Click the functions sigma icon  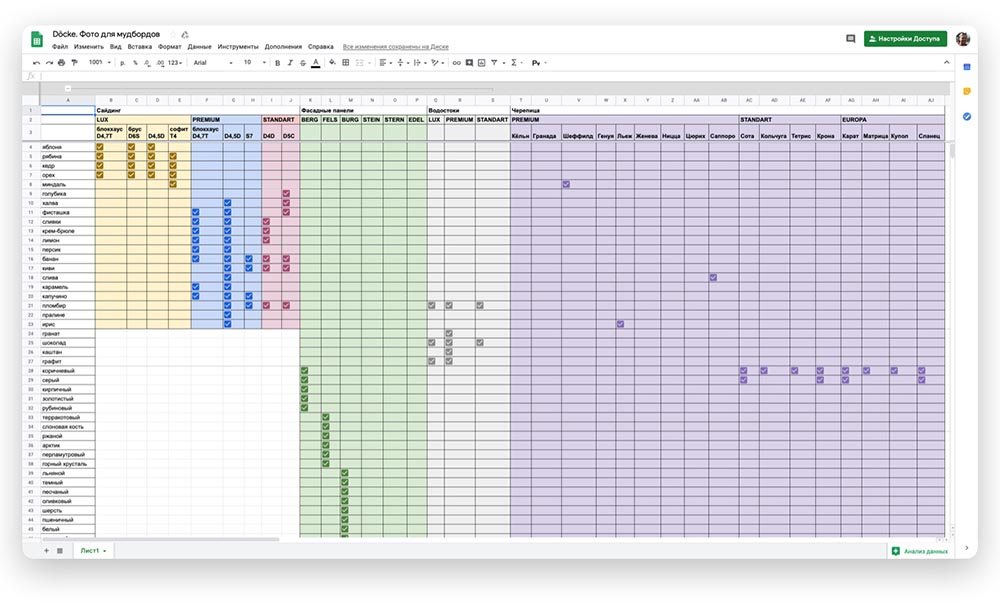(515, 62)
